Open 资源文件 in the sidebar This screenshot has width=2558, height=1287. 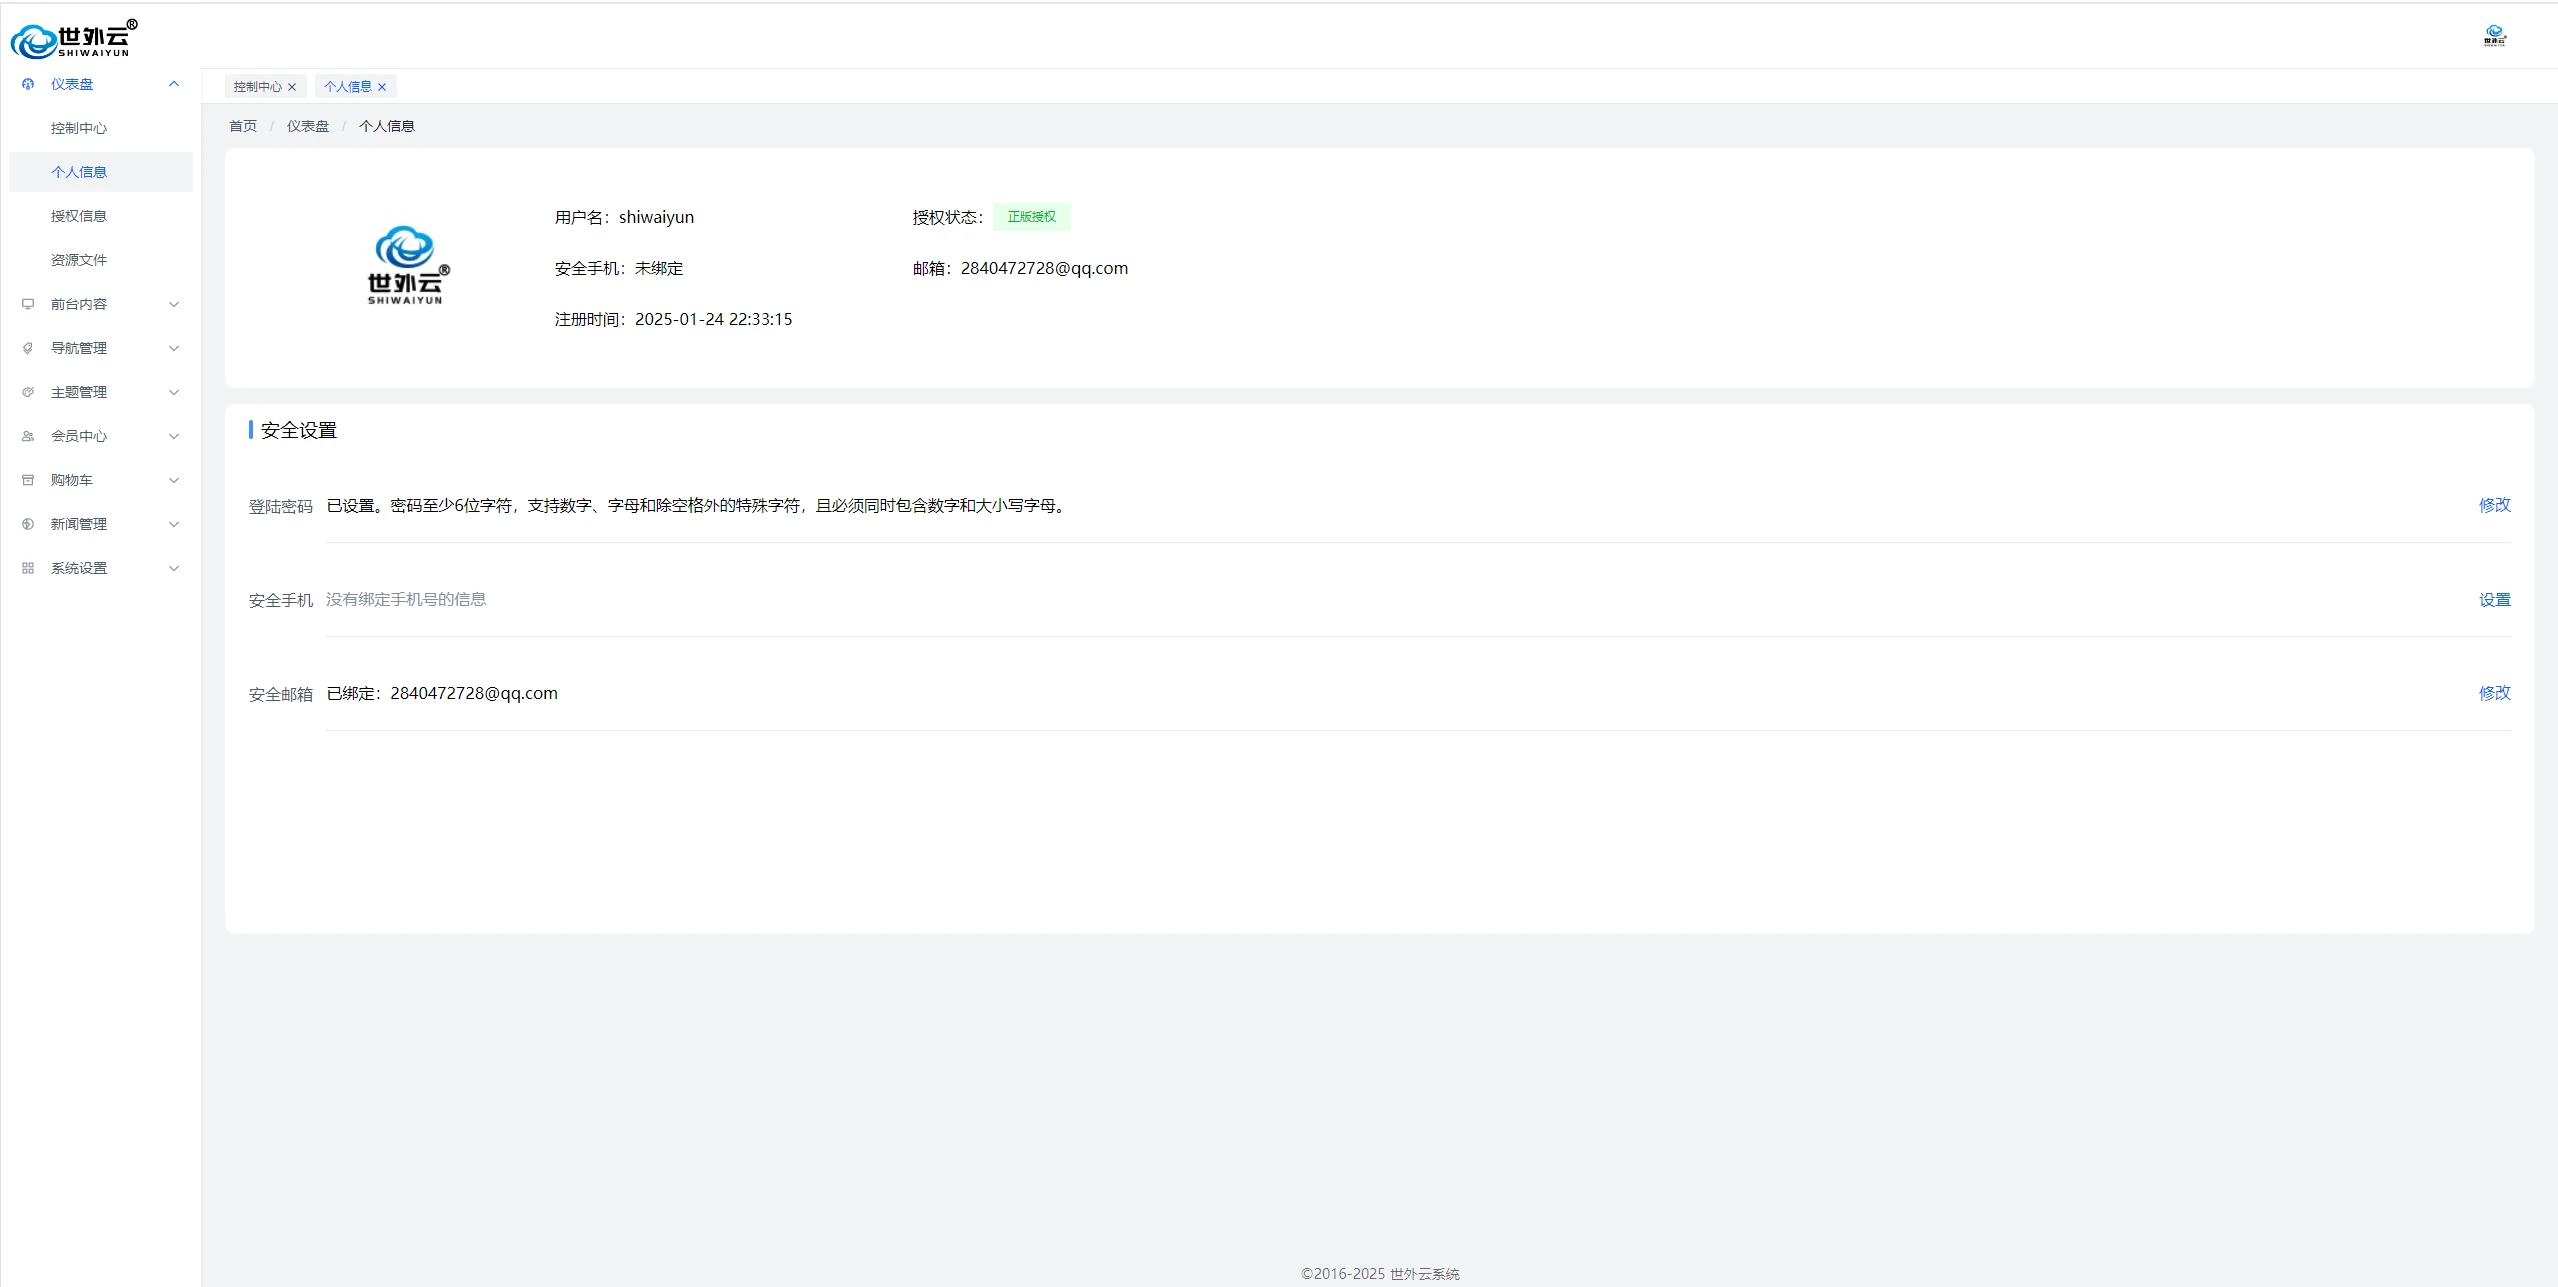click(79, 260)
